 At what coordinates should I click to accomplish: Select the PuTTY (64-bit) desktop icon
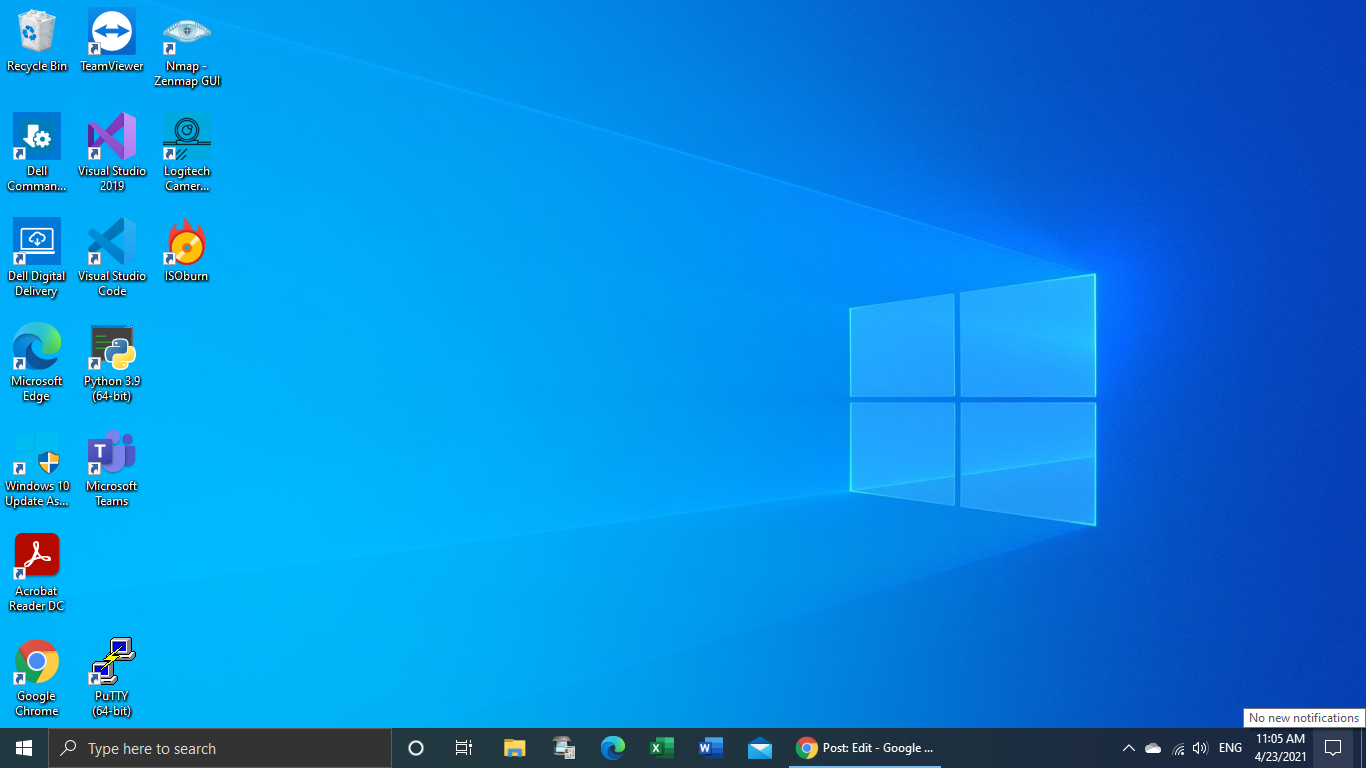click(112, 678)
